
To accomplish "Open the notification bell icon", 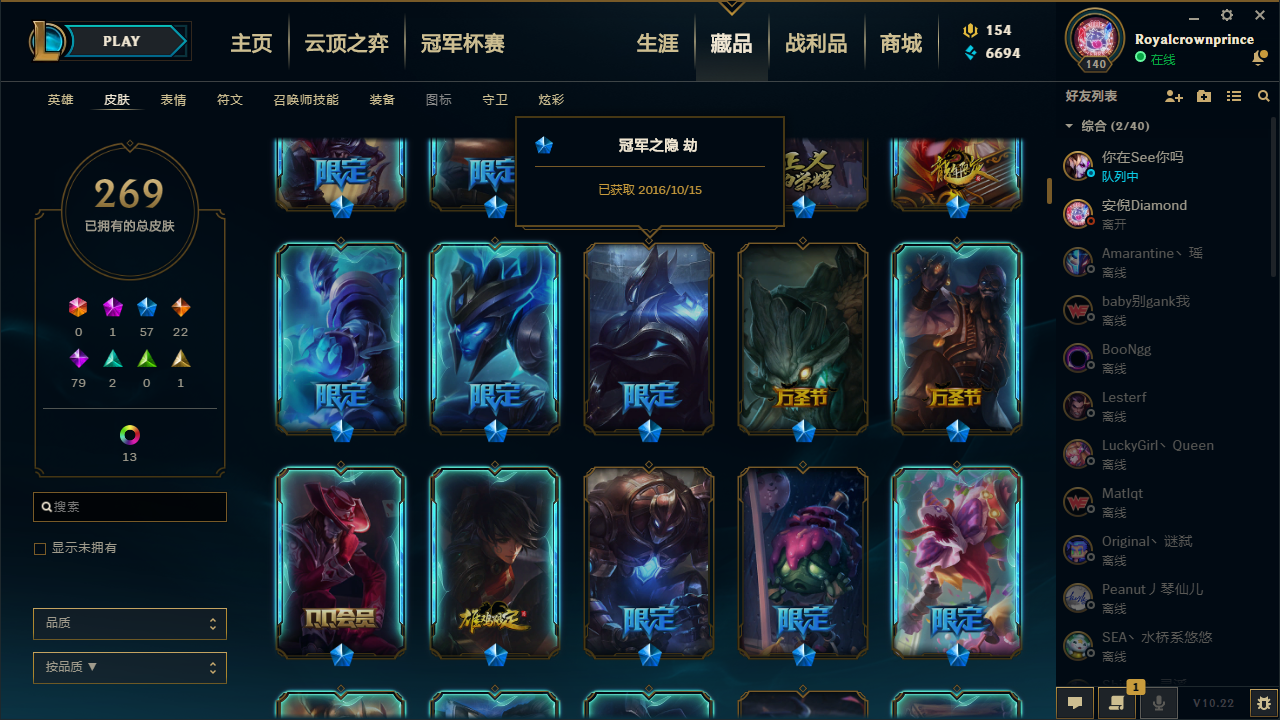I will [1258, 59].
